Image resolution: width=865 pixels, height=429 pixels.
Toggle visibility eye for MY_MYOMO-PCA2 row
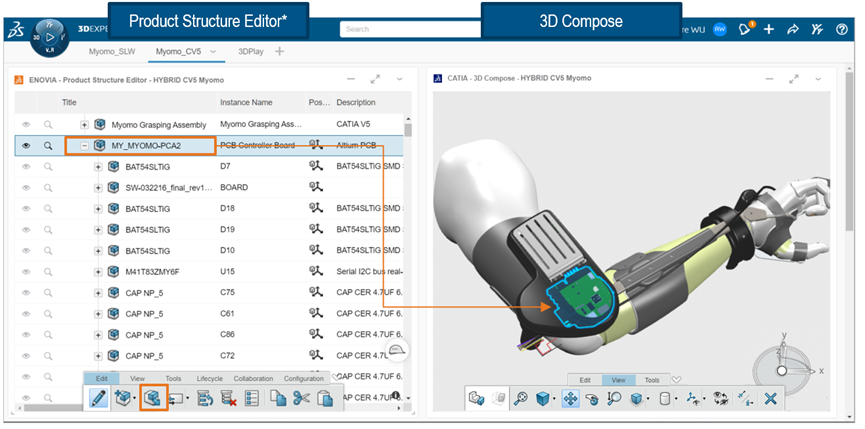[26, 146]
